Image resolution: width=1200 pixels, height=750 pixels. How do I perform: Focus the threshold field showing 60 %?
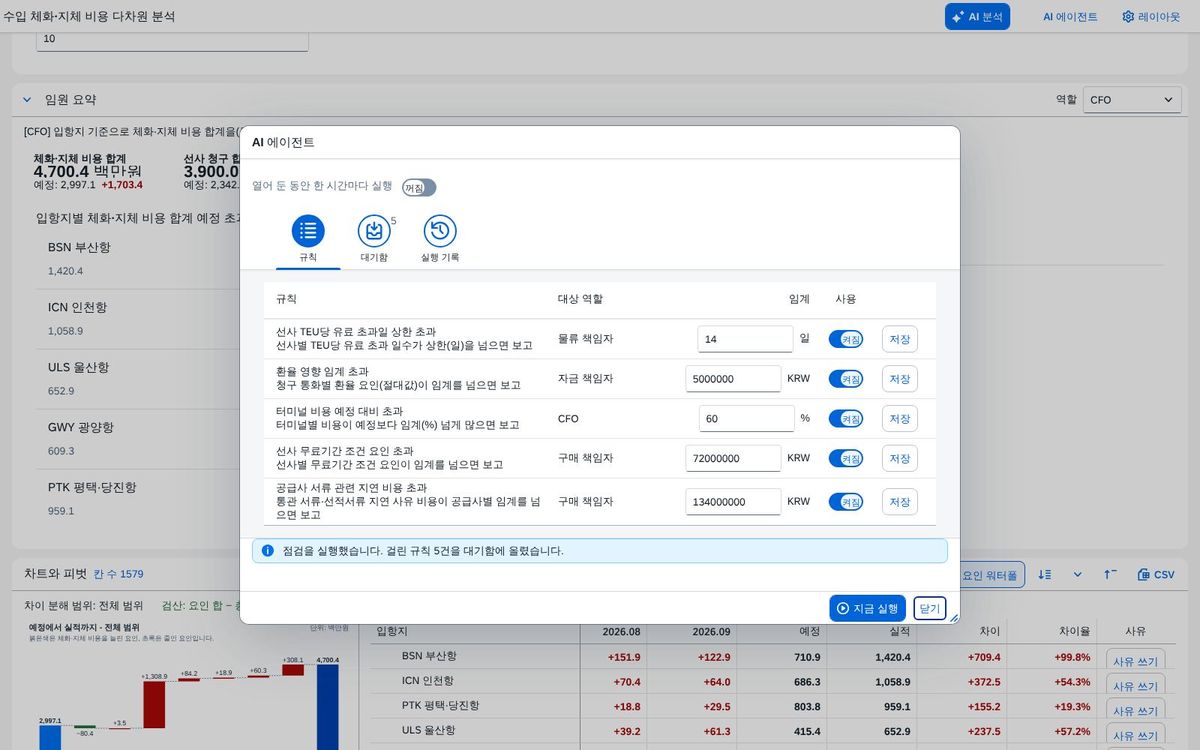pos(745,419)
